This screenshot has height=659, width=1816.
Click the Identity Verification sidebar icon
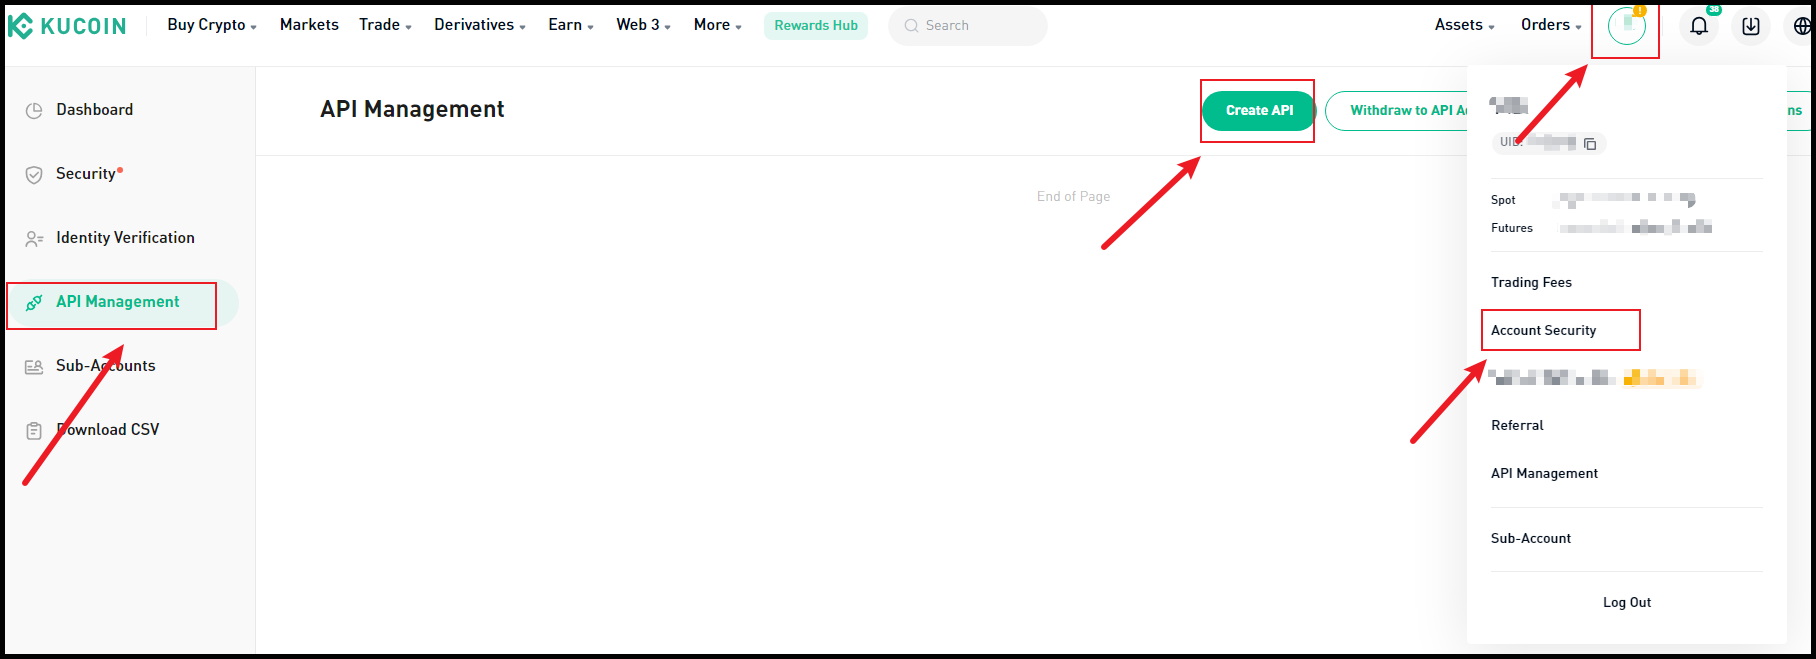pyautogui.click(x=34, y=238)
